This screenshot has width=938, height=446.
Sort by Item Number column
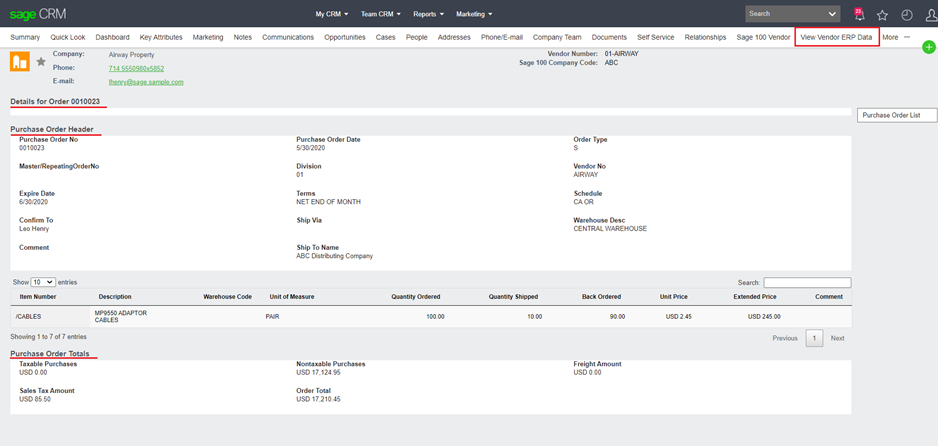(38, 297)
